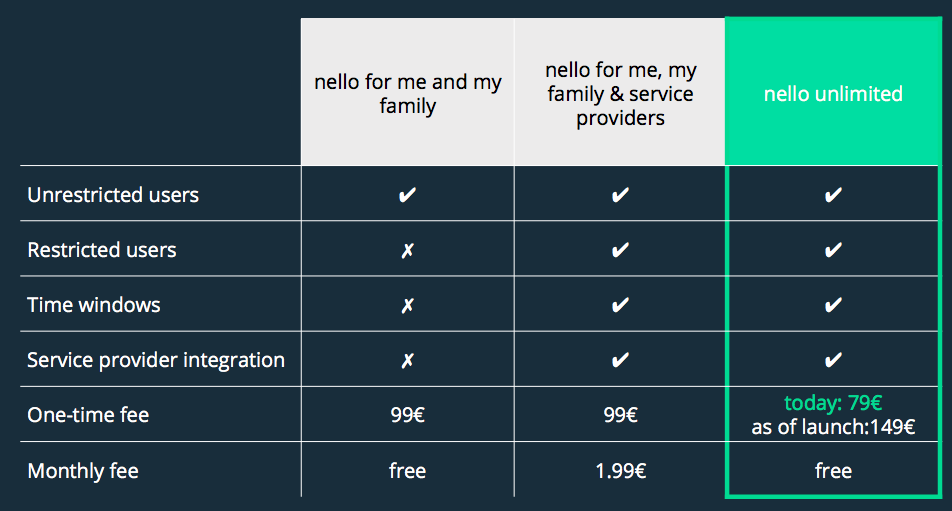Click the One-time fee row label
The width and height of the screenshot is (952, 511).
tap(88, 415)
